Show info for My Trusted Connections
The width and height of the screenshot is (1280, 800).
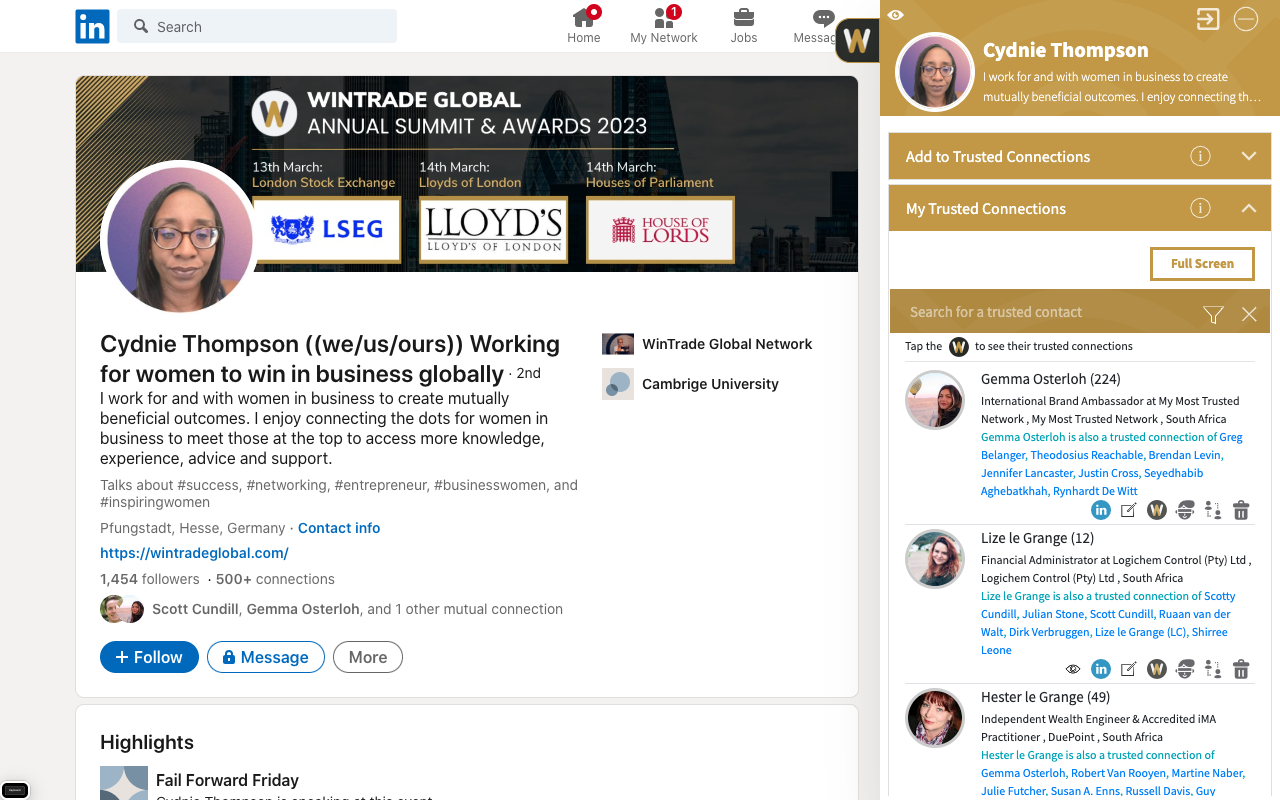1200,209
